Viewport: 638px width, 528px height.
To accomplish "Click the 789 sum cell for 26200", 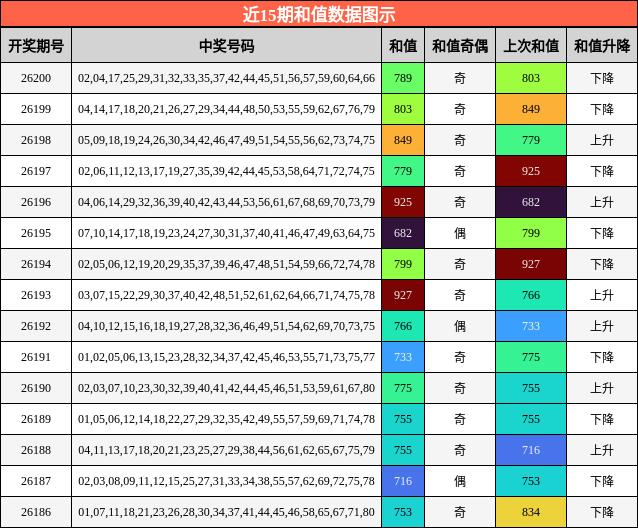I will (x=403, y=78).
